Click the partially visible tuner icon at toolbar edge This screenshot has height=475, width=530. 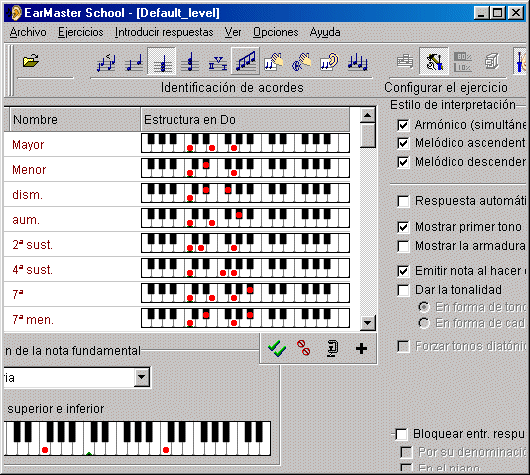point(521,61)
